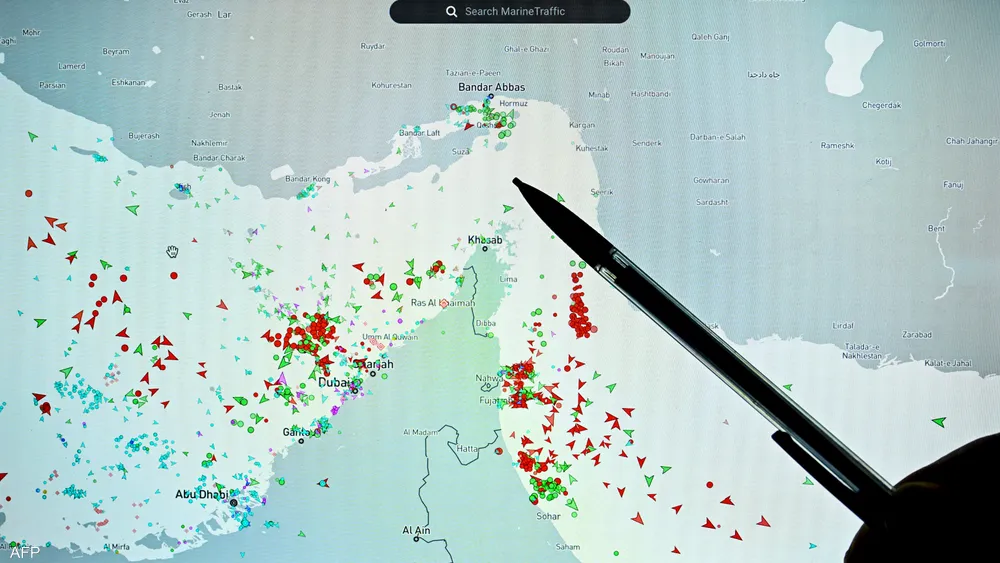Click the green vessel arrow near Kalat-e-Jahal
Viewport: 1000px width, 563px height.
(938, 421)
